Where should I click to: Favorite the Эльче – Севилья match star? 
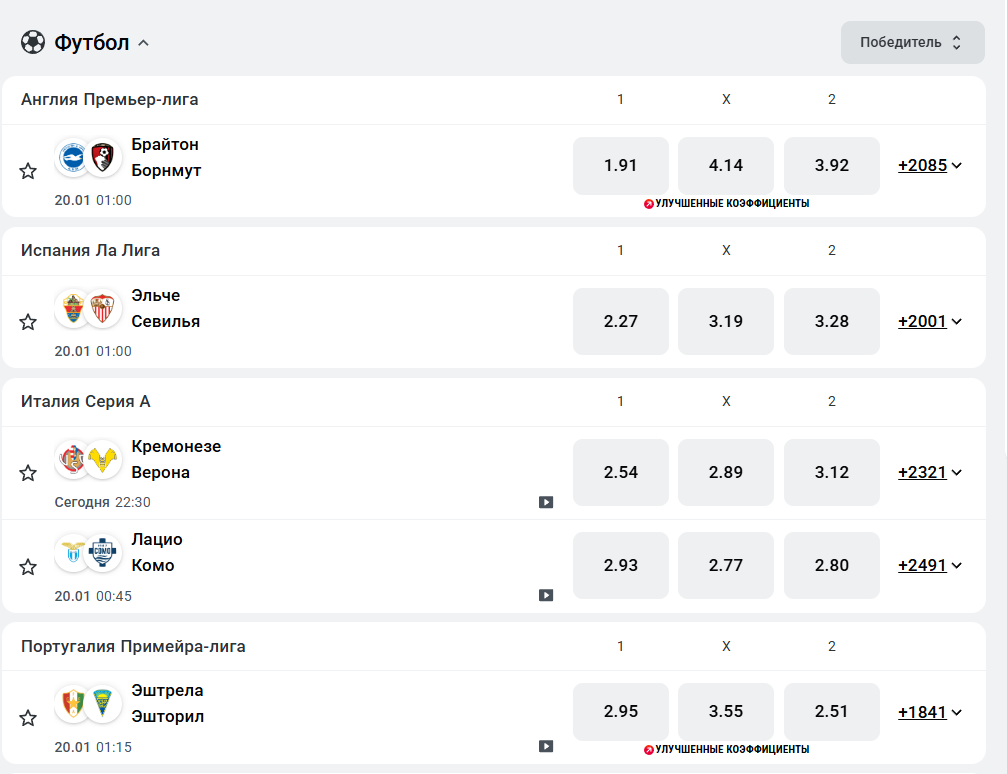click(x=28, y=322)
